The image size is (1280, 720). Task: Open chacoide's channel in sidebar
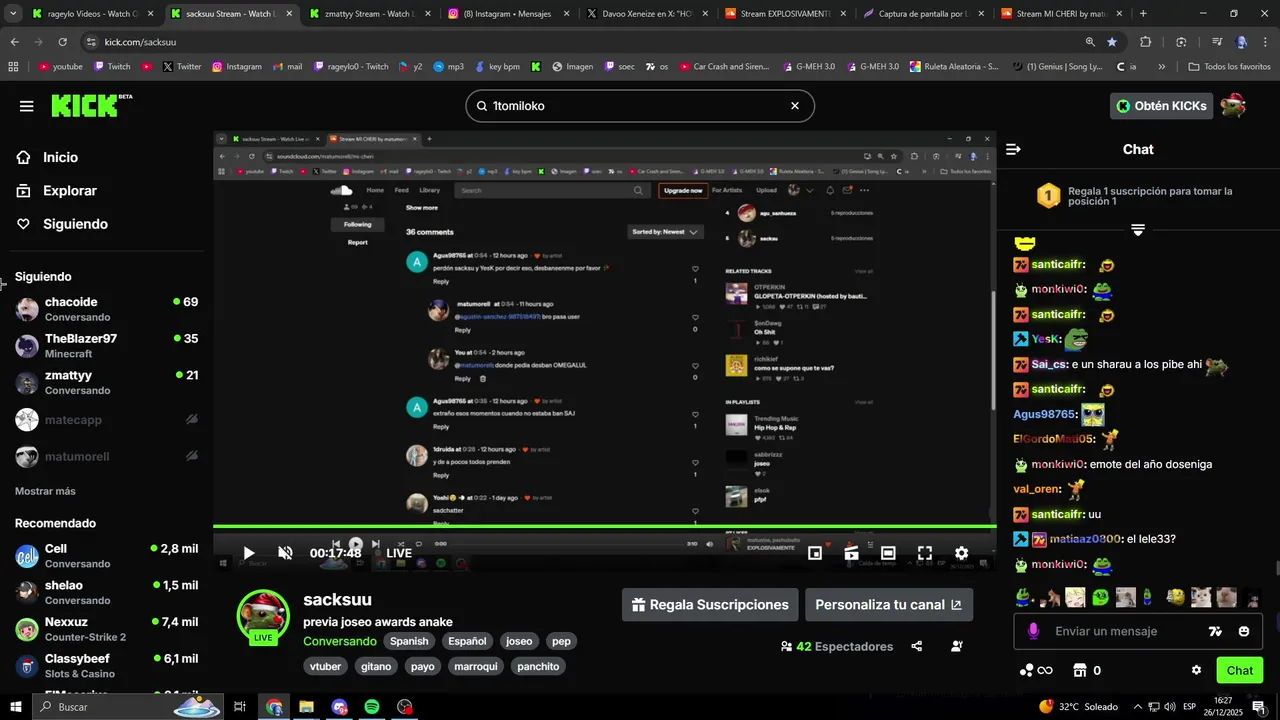click(106, 309)
